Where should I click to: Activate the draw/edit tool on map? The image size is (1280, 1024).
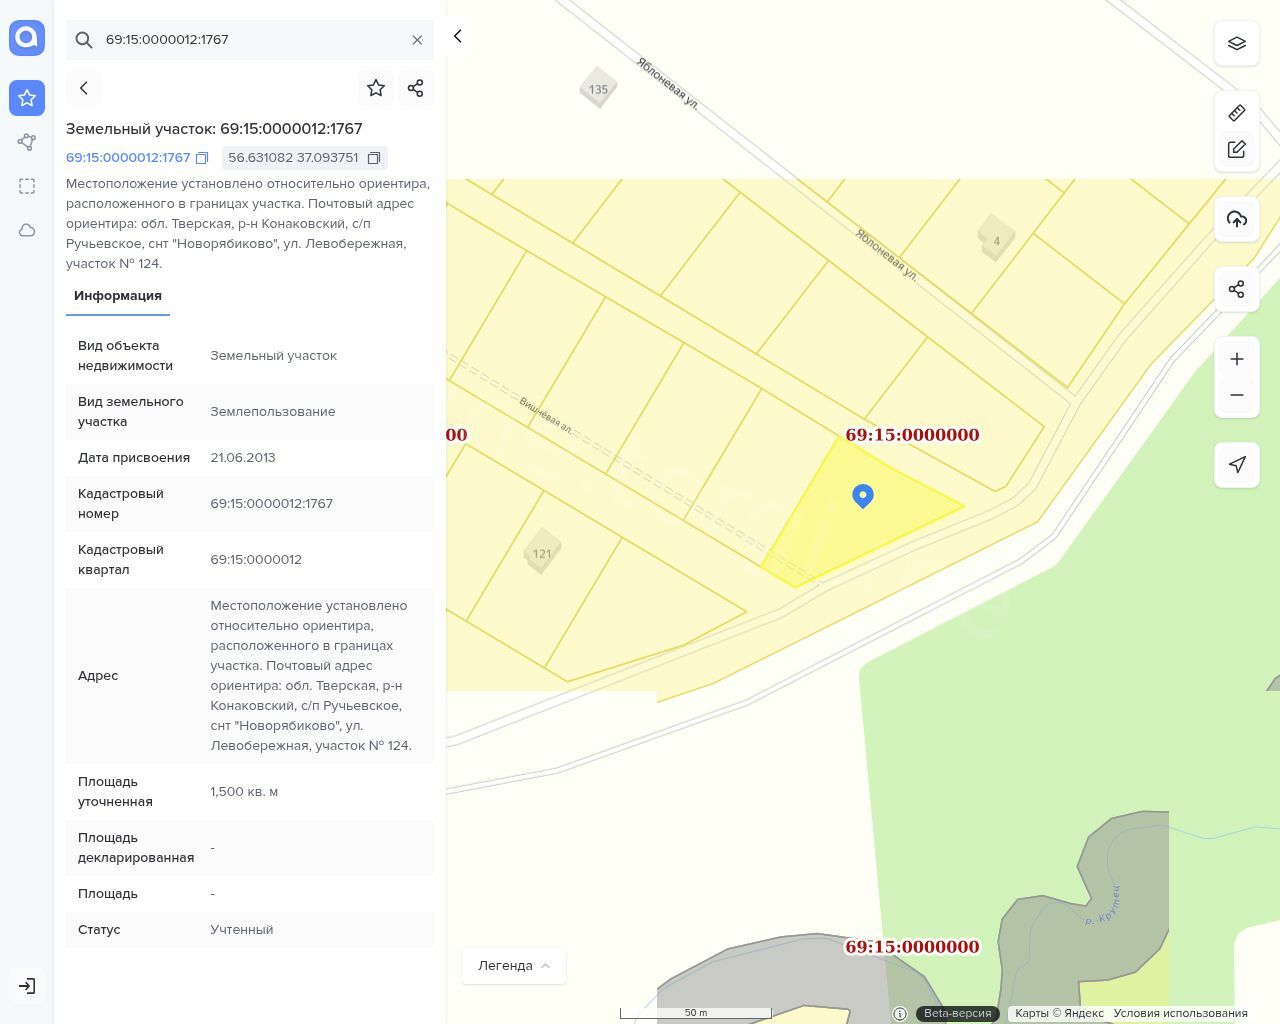tap(1236, 149)
